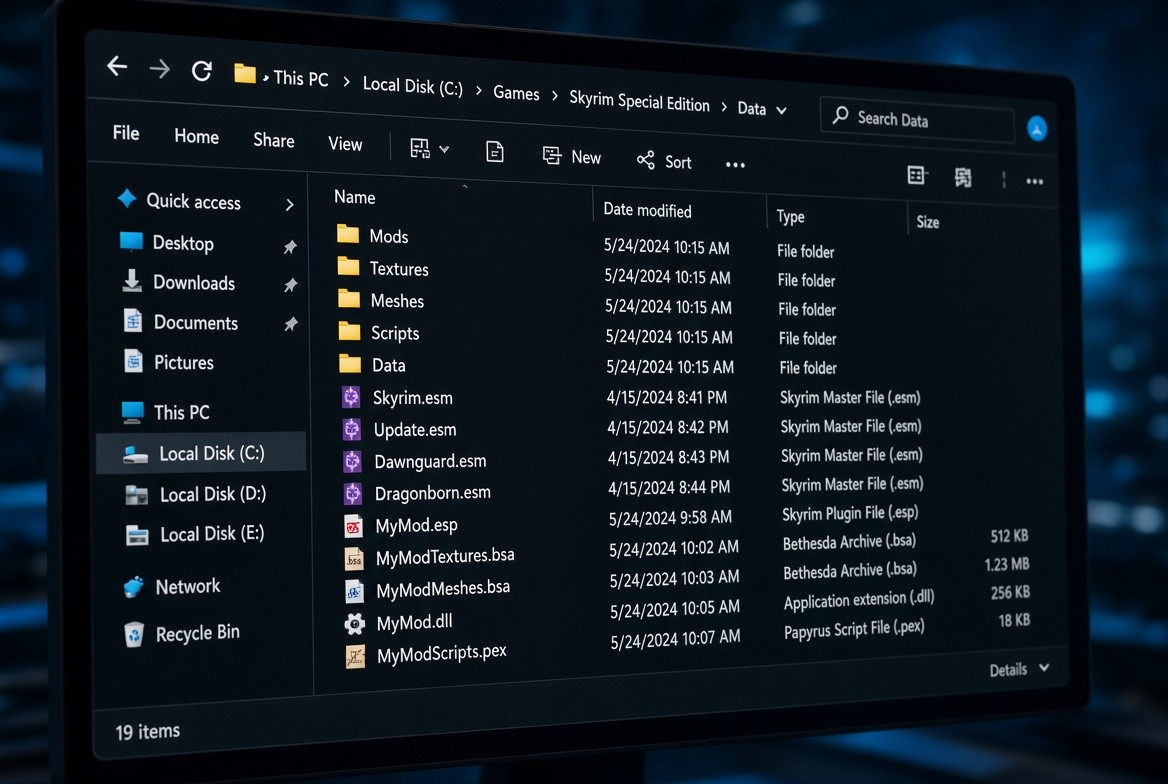The image size is (1168, 784).
Task: Select Dragonborn.esm file name
Action: [x=433, y=493]
